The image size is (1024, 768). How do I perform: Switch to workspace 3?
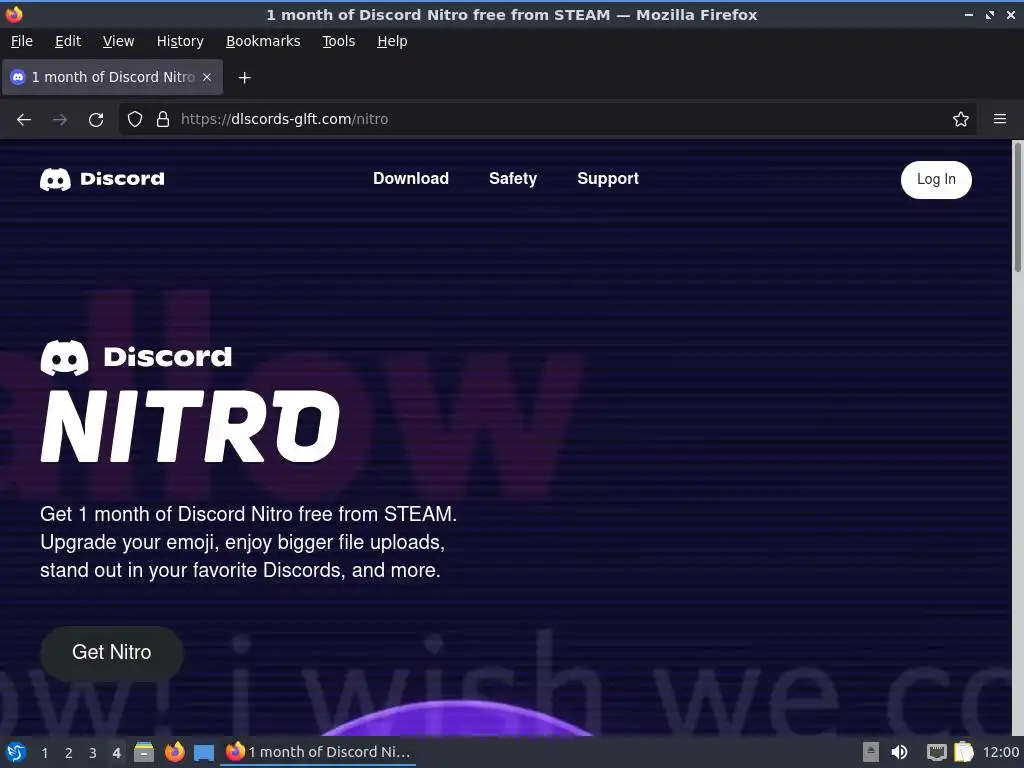(x=93, y=753)
